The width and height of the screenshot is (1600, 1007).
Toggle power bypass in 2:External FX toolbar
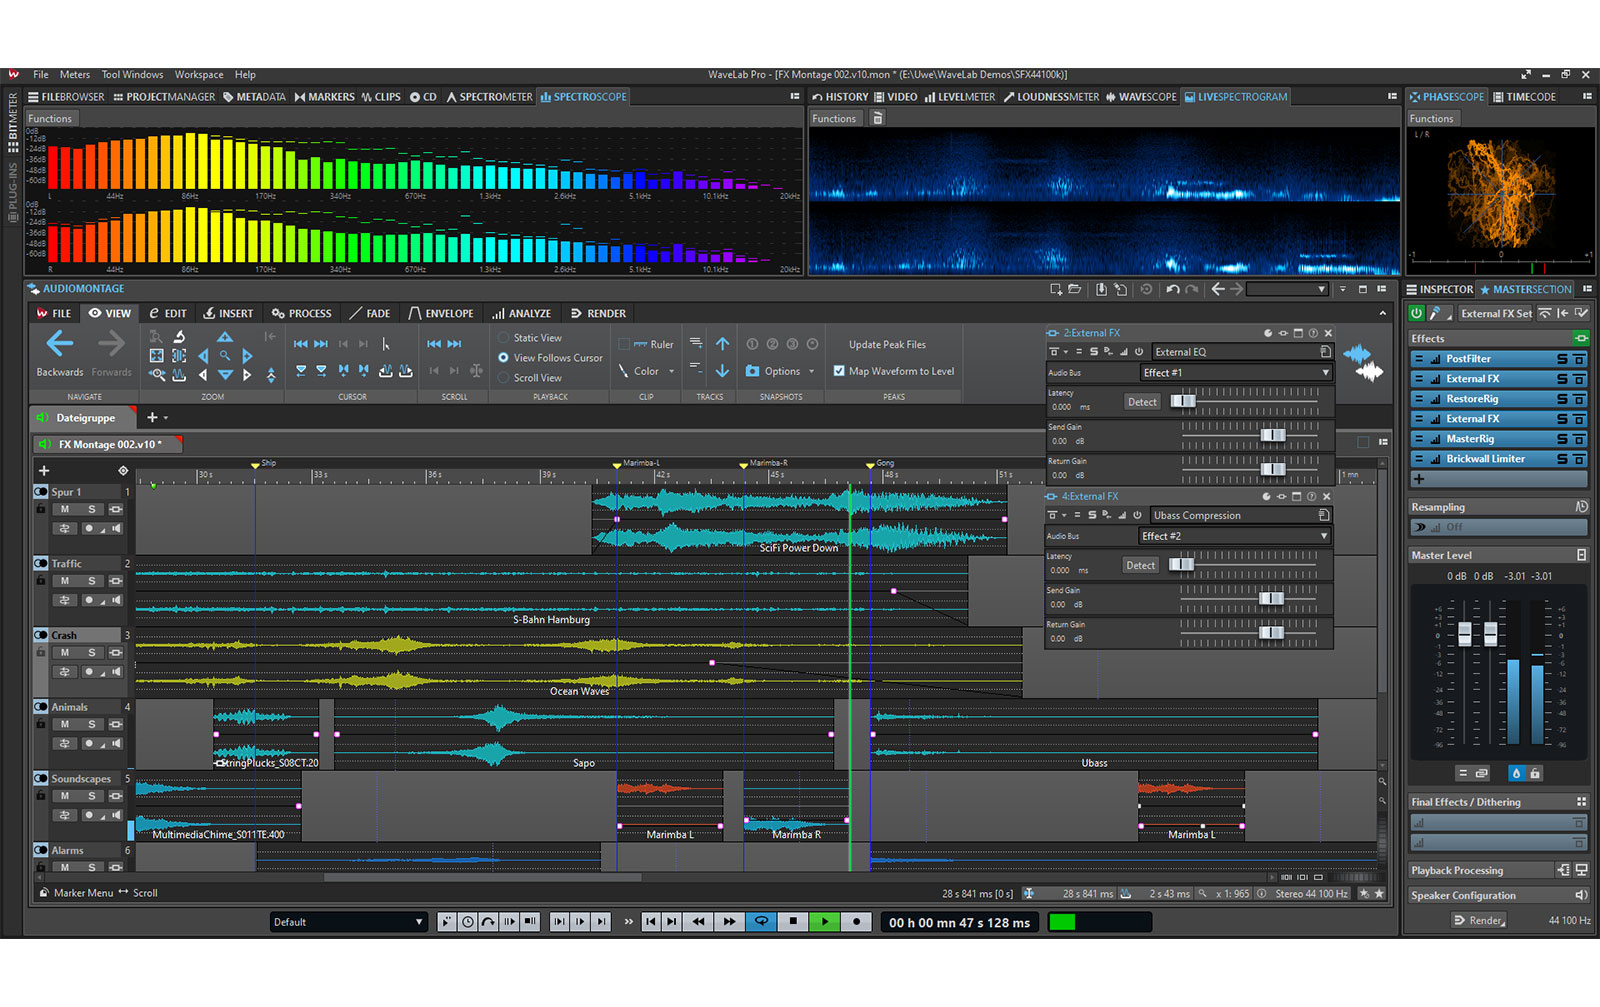pyautogui.click(x=1139, y=352)
